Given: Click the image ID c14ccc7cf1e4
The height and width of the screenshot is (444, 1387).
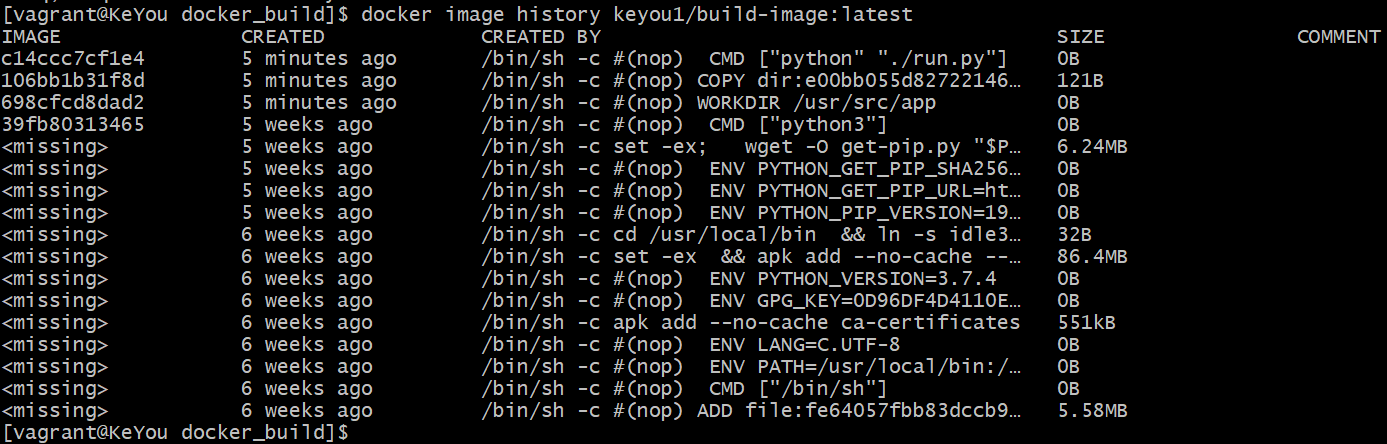Looking at the screenshot, I should click(x=73, y=58).
